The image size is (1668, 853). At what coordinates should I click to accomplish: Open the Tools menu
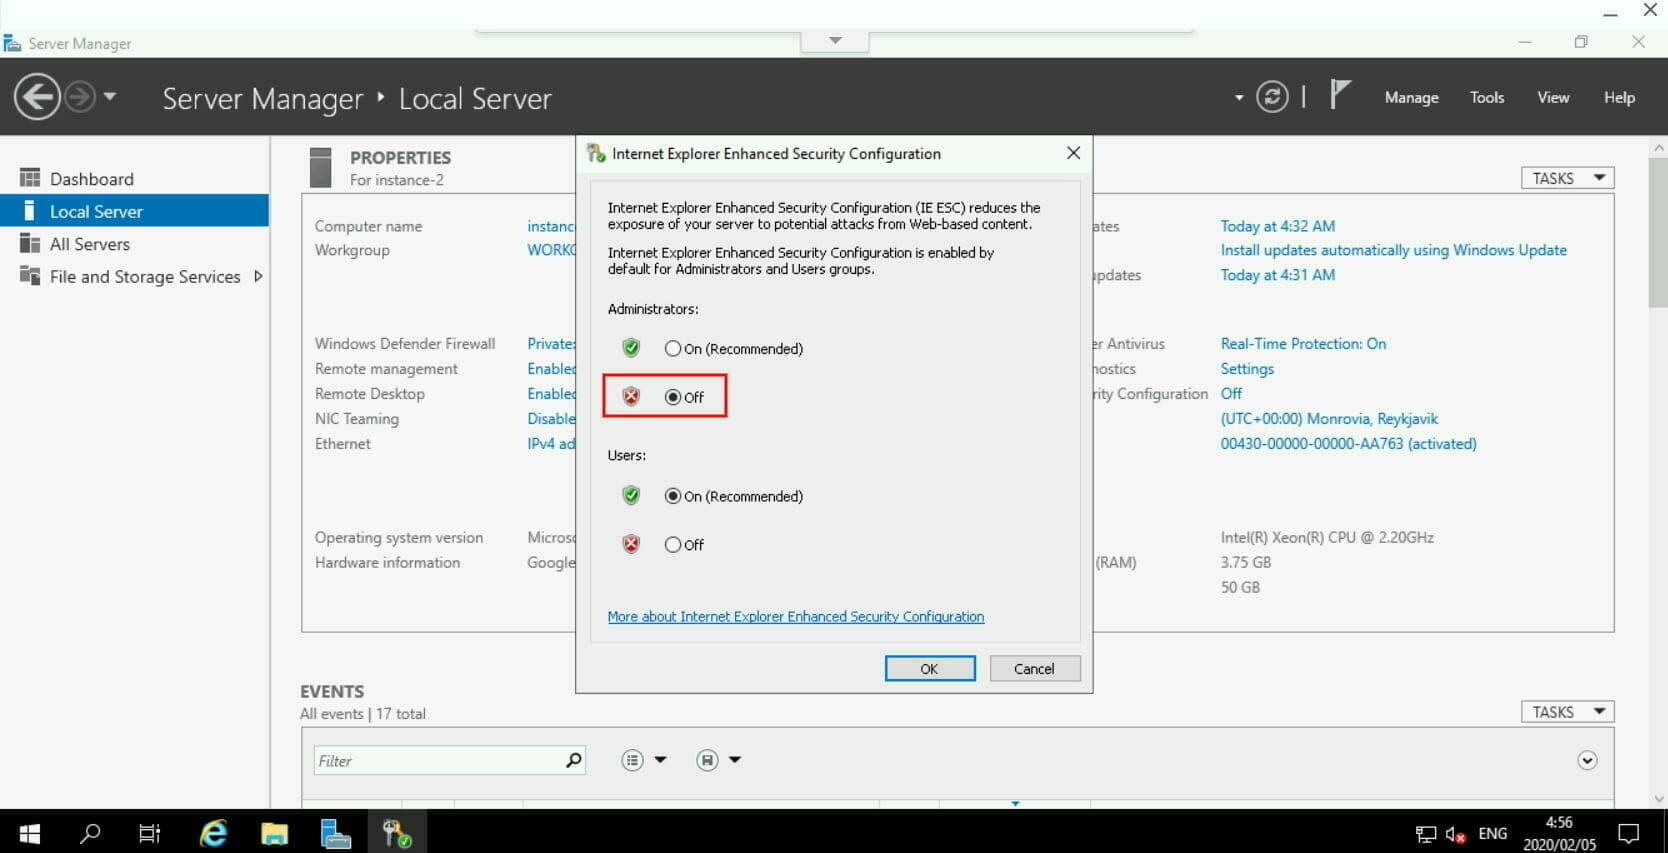pyautogui.click(x=1486, y=97)
